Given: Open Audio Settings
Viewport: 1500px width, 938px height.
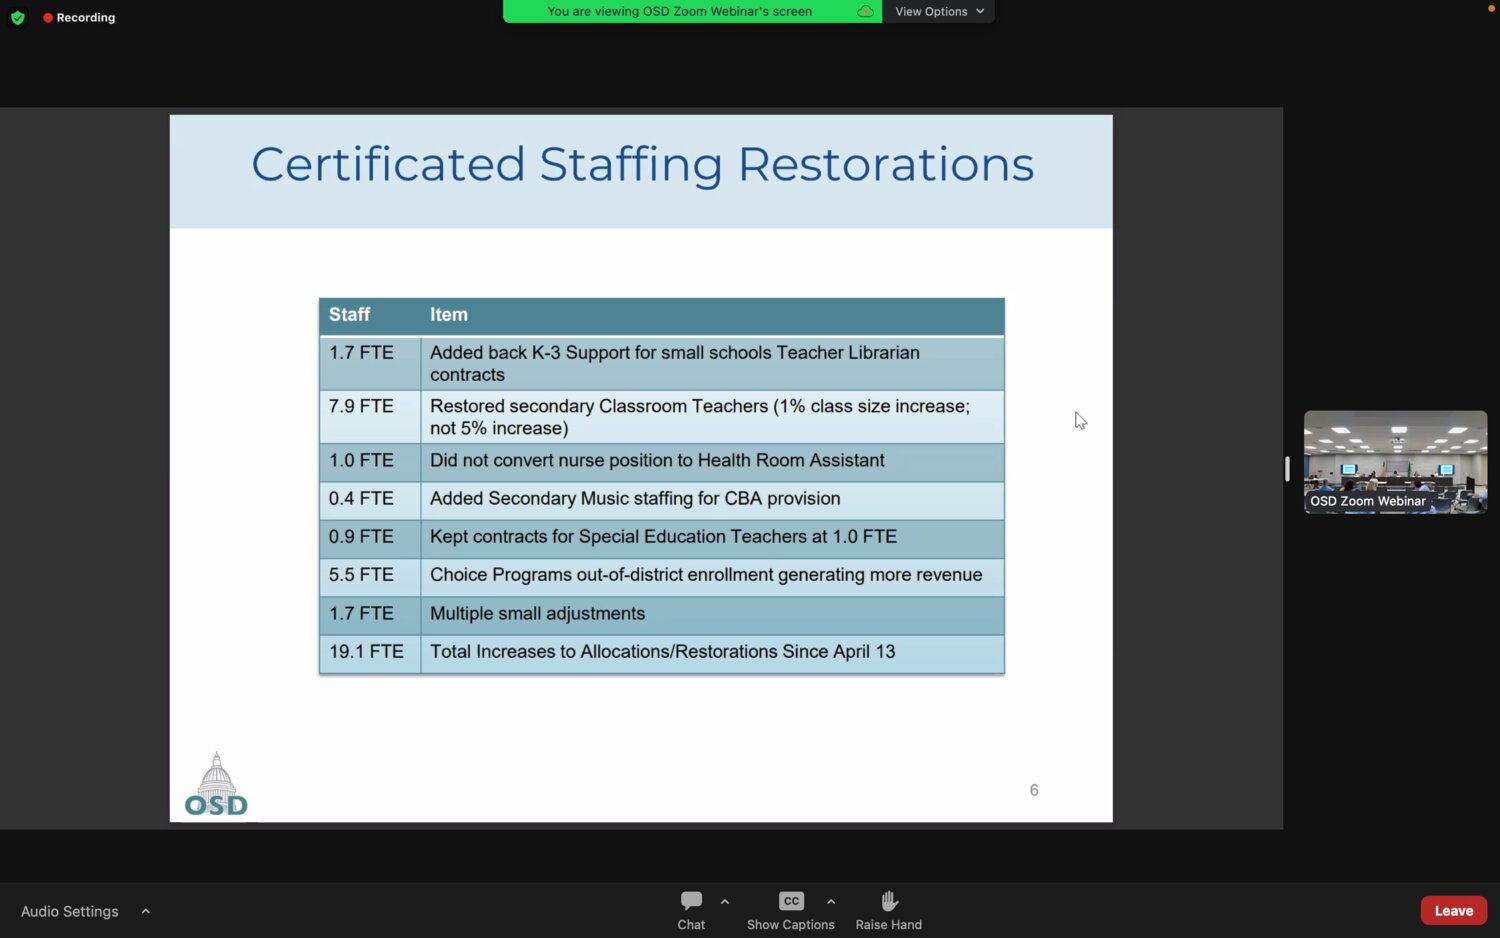Looking at the screenshot, I should click(70, 912).
